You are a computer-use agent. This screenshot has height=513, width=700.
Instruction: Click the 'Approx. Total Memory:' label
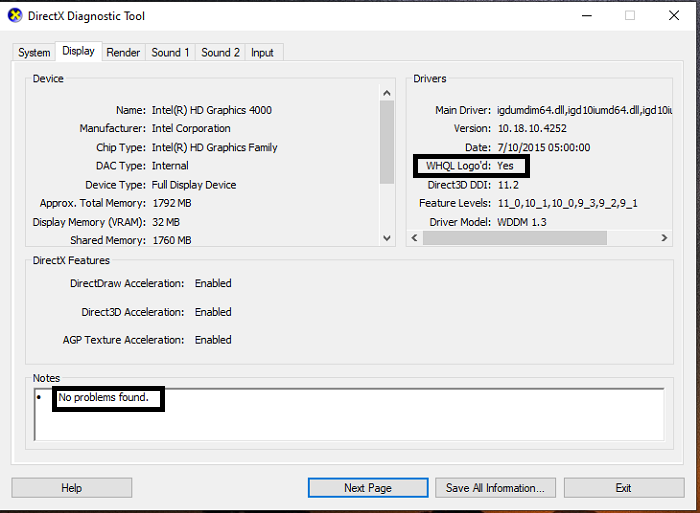pos(92,203)
